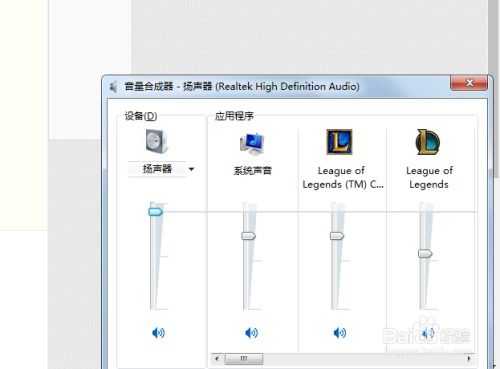This screenshot has height=369, width=500.
Task: Open the 扬声器 device dropdown
Action: [191, 169]
